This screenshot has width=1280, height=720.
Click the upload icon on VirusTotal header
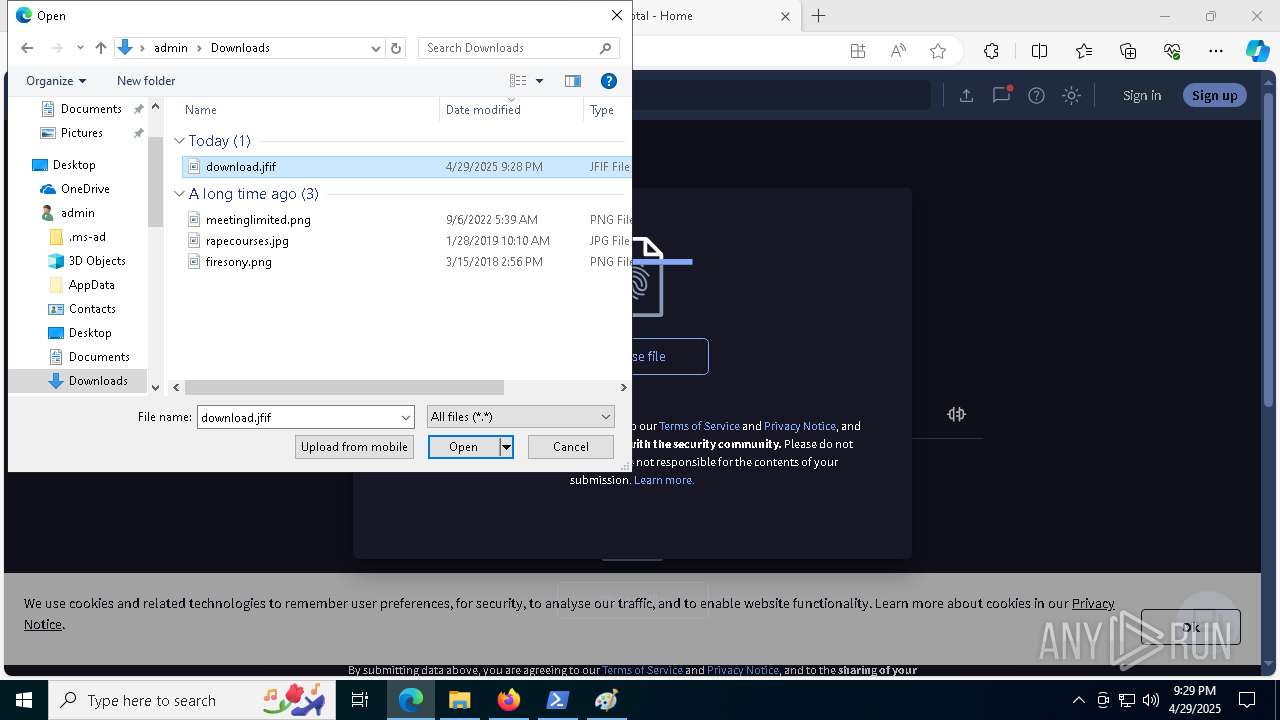(966, 95)
